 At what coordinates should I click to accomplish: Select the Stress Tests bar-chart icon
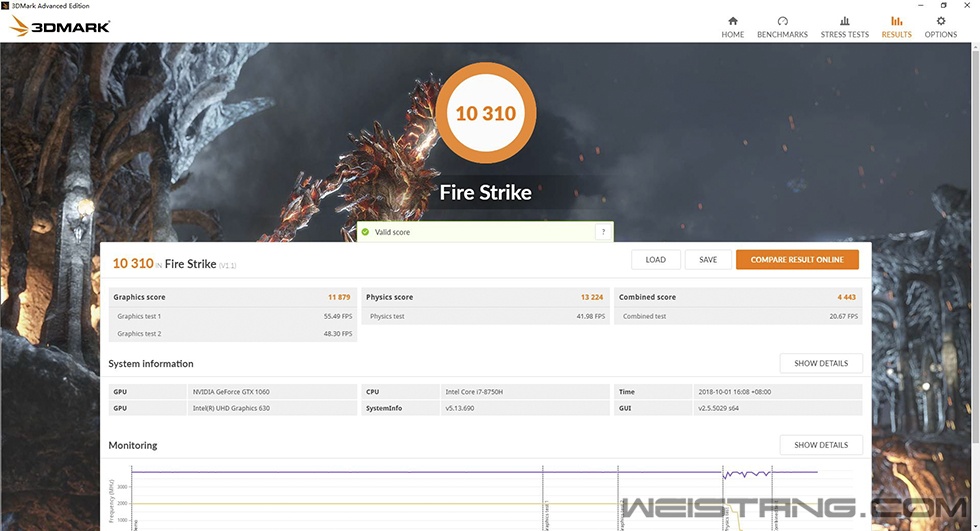pos(844,21)
